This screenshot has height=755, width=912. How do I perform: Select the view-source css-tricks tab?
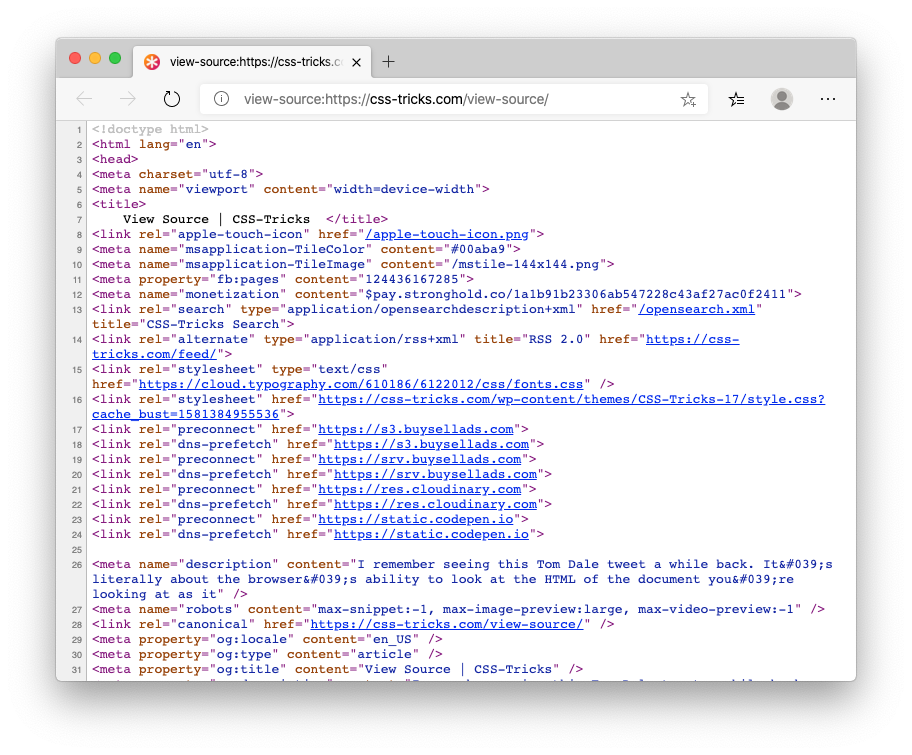tap(252, 62)
